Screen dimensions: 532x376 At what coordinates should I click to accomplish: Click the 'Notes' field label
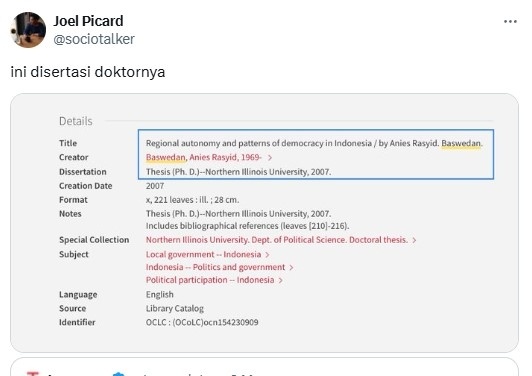point(70,214)
